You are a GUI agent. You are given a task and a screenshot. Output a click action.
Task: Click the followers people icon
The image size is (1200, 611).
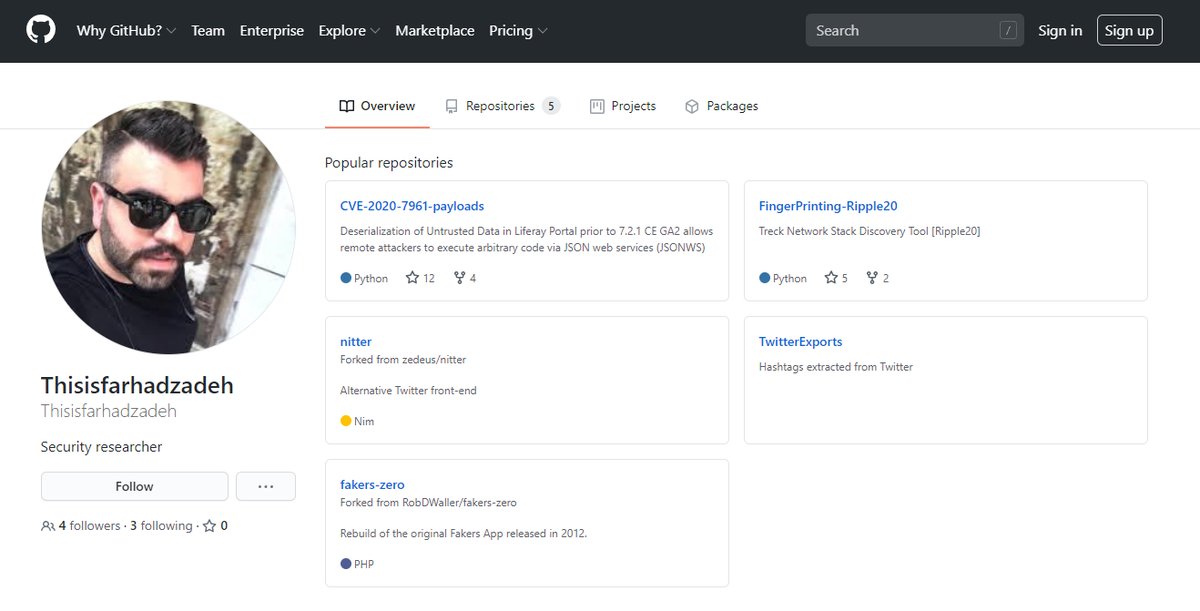48,526
